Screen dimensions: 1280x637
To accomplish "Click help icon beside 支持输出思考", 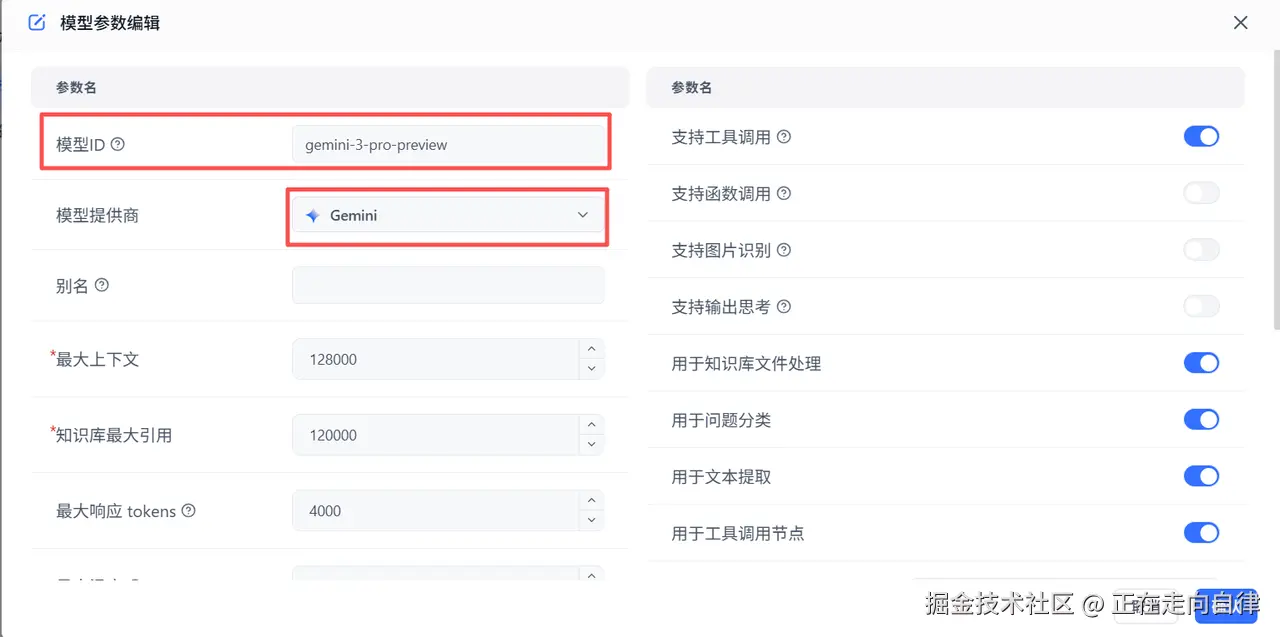I will click(784, 306).
